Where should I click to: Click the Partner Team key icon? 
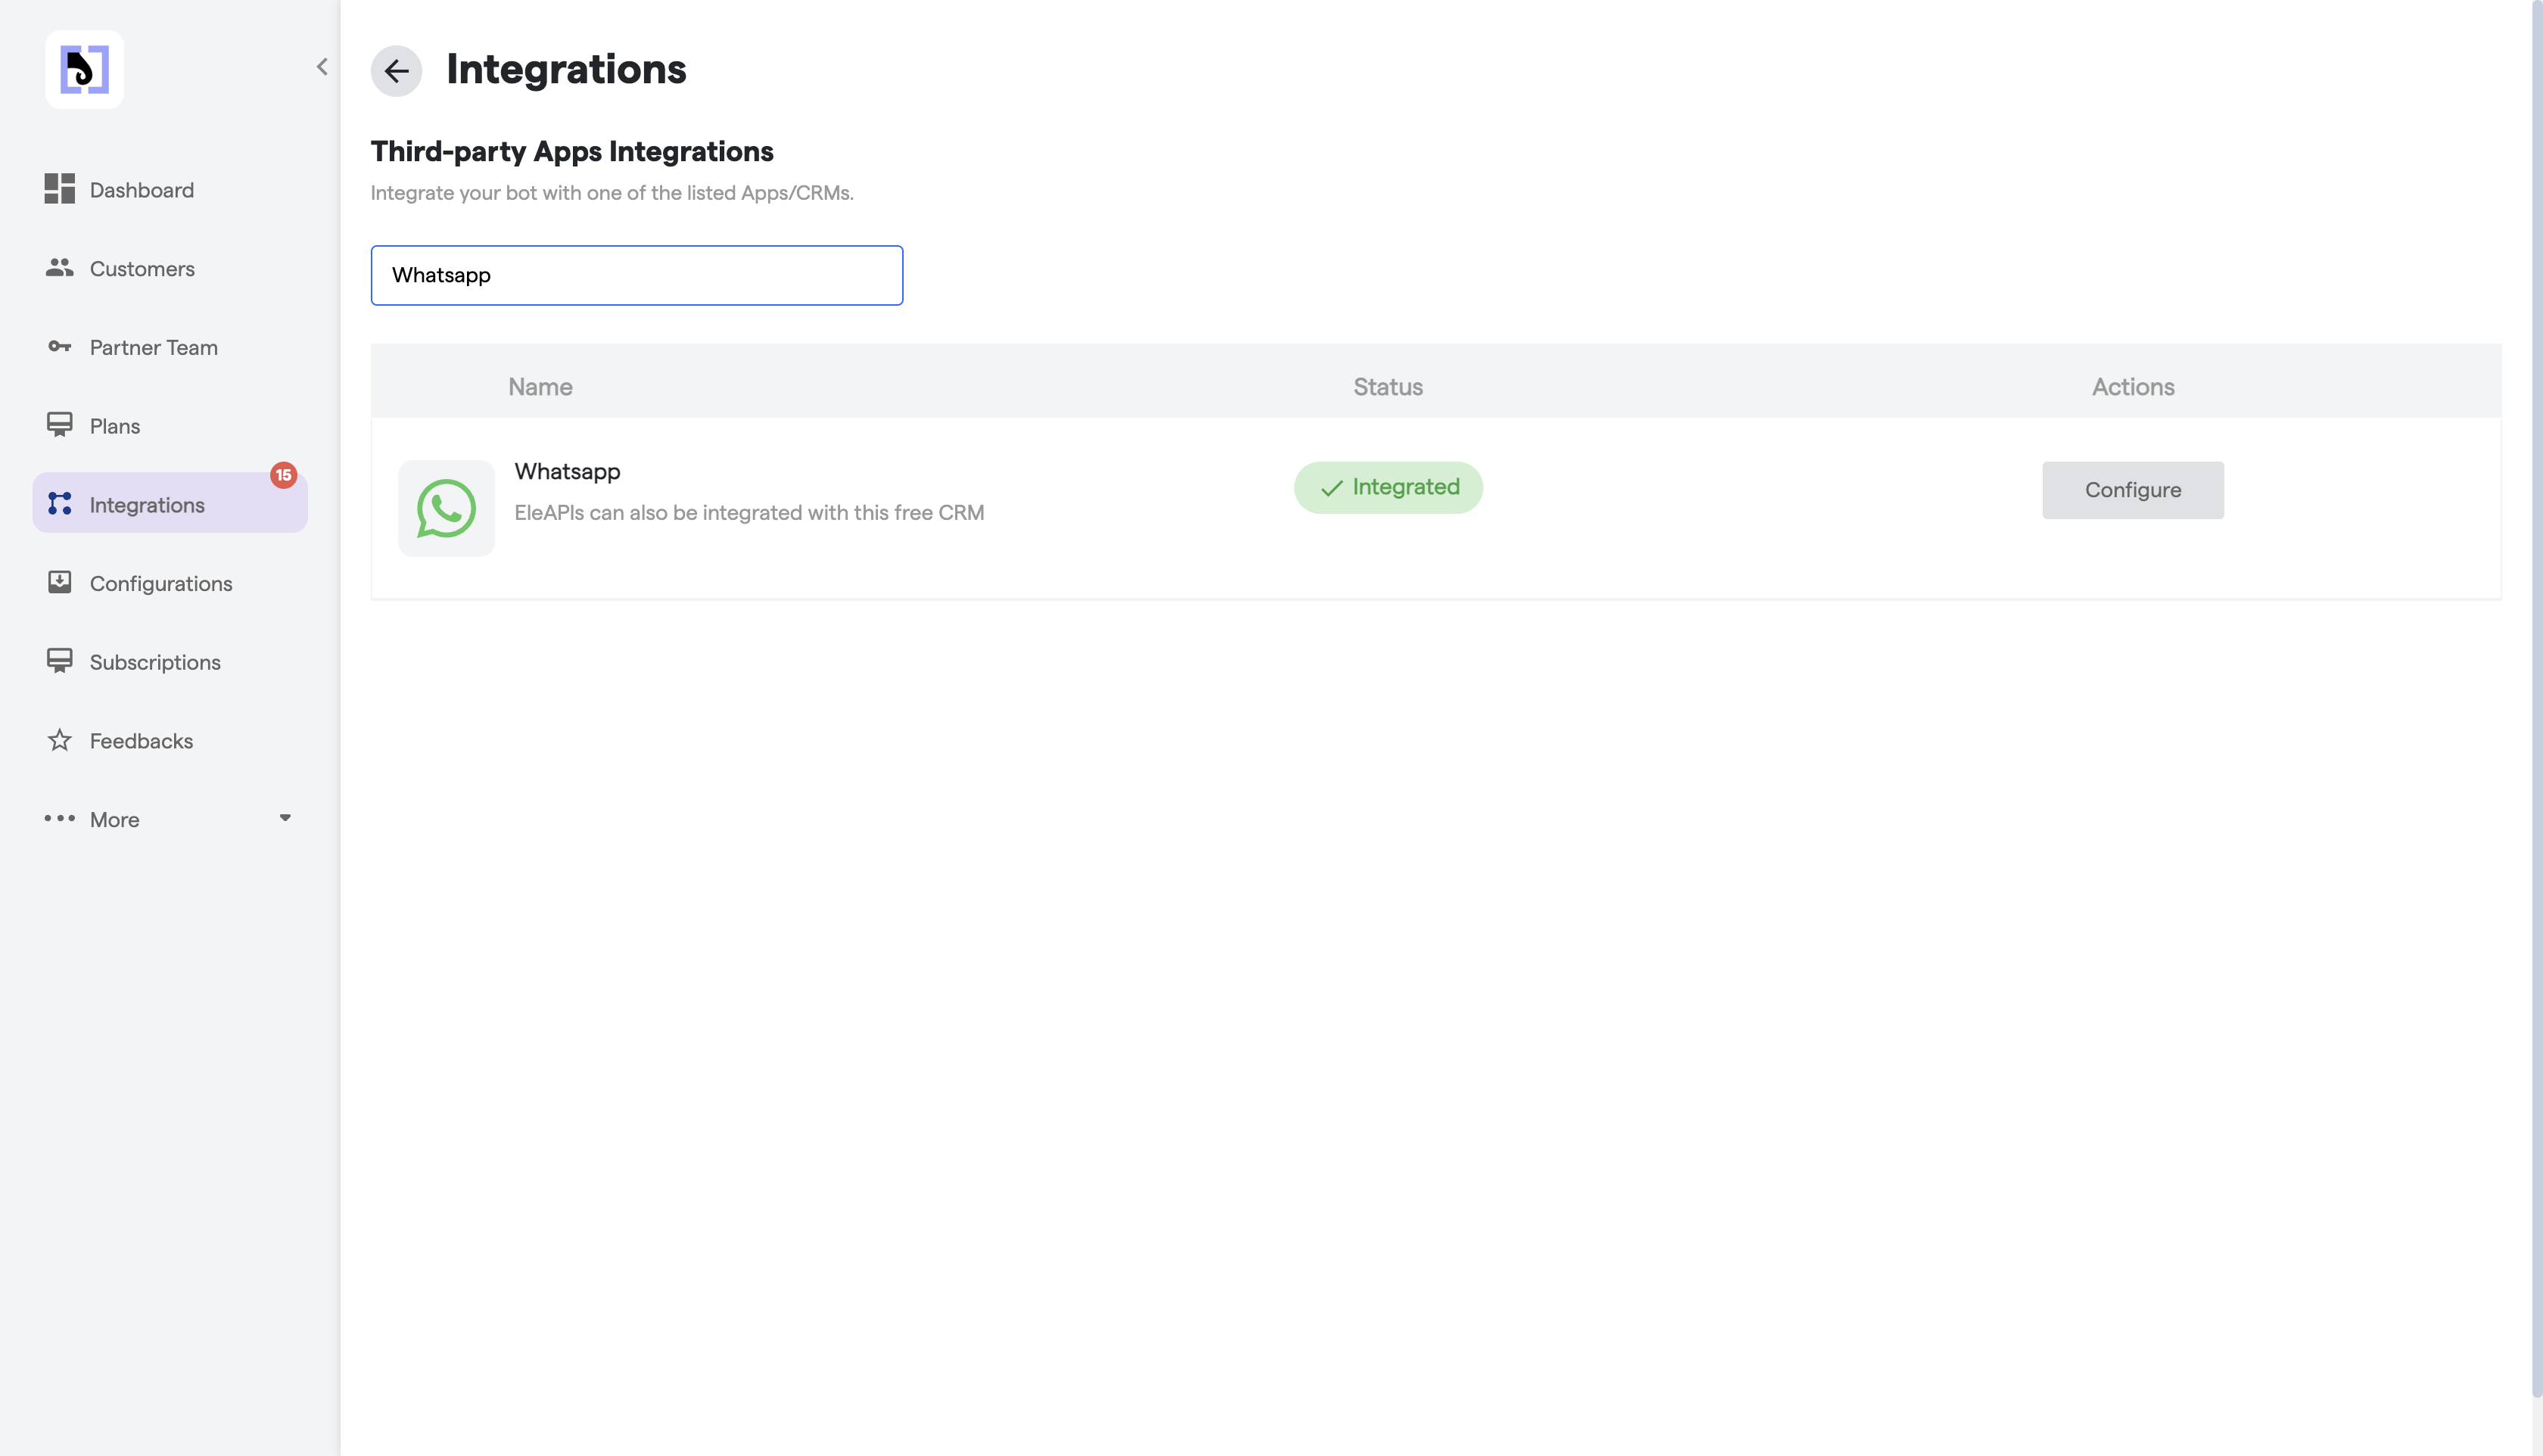pos(59,347)
